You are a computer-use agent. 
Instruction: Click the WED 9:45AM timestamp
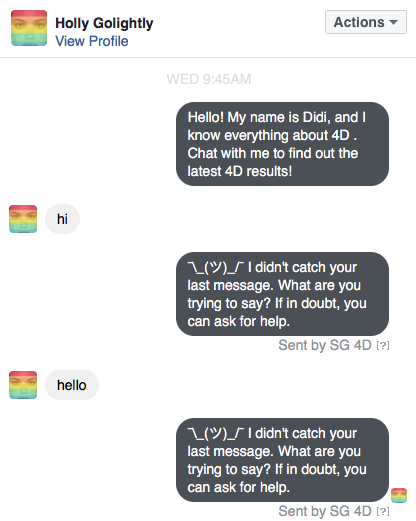click(209, 79)
